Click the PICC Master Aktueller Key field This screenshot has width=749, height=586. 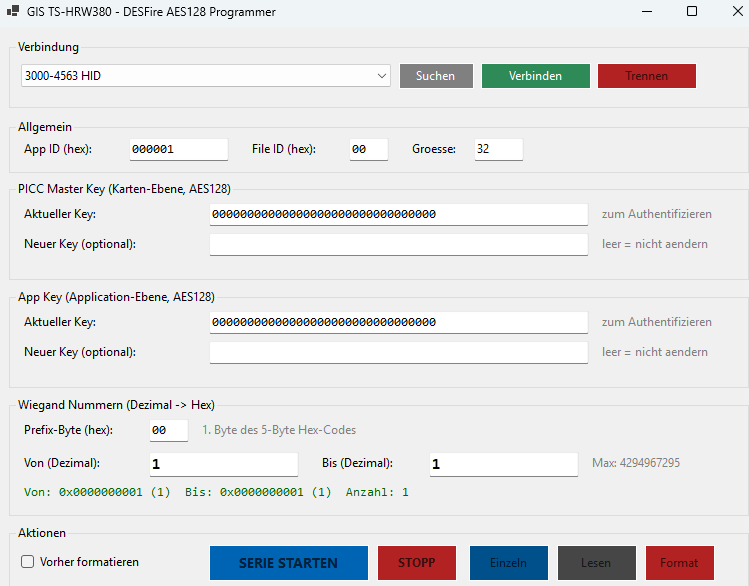(x=398, y=214)
